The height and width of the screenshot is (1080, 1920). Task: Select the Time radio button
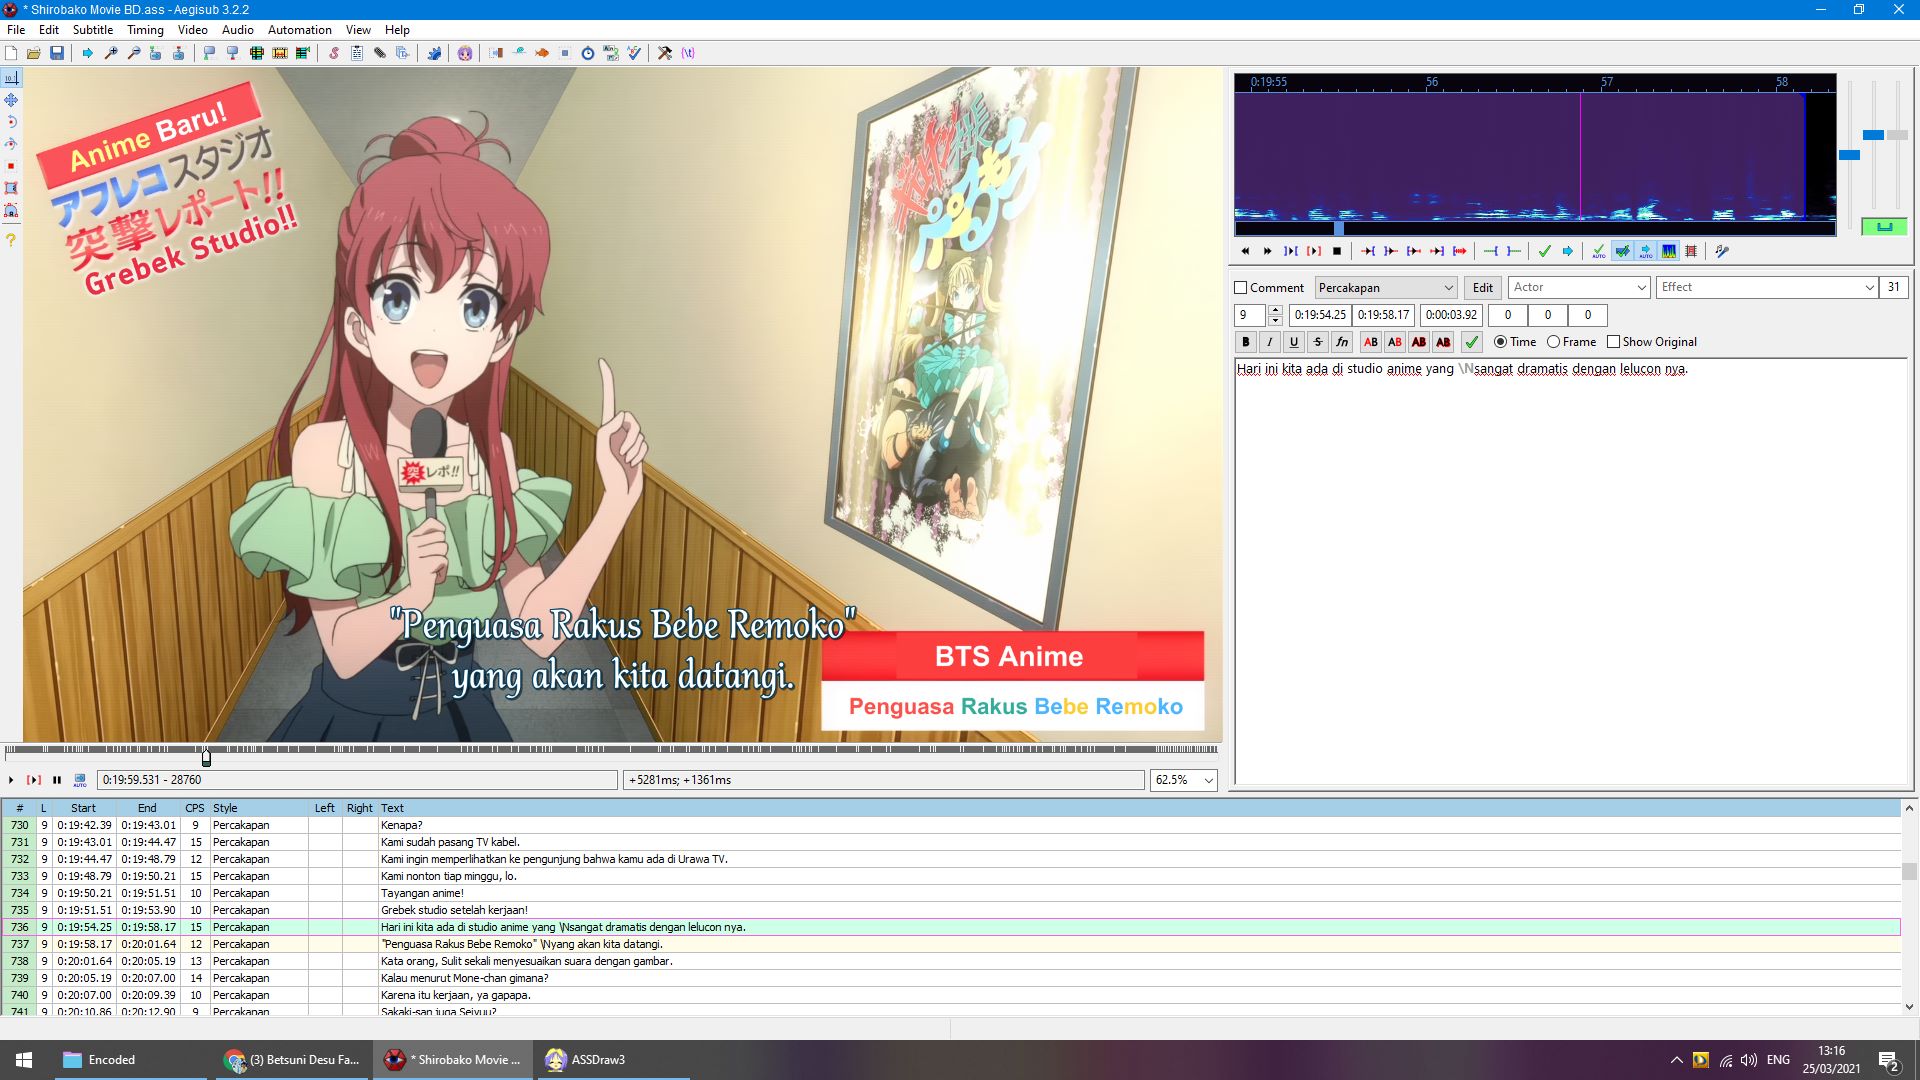1500,342
